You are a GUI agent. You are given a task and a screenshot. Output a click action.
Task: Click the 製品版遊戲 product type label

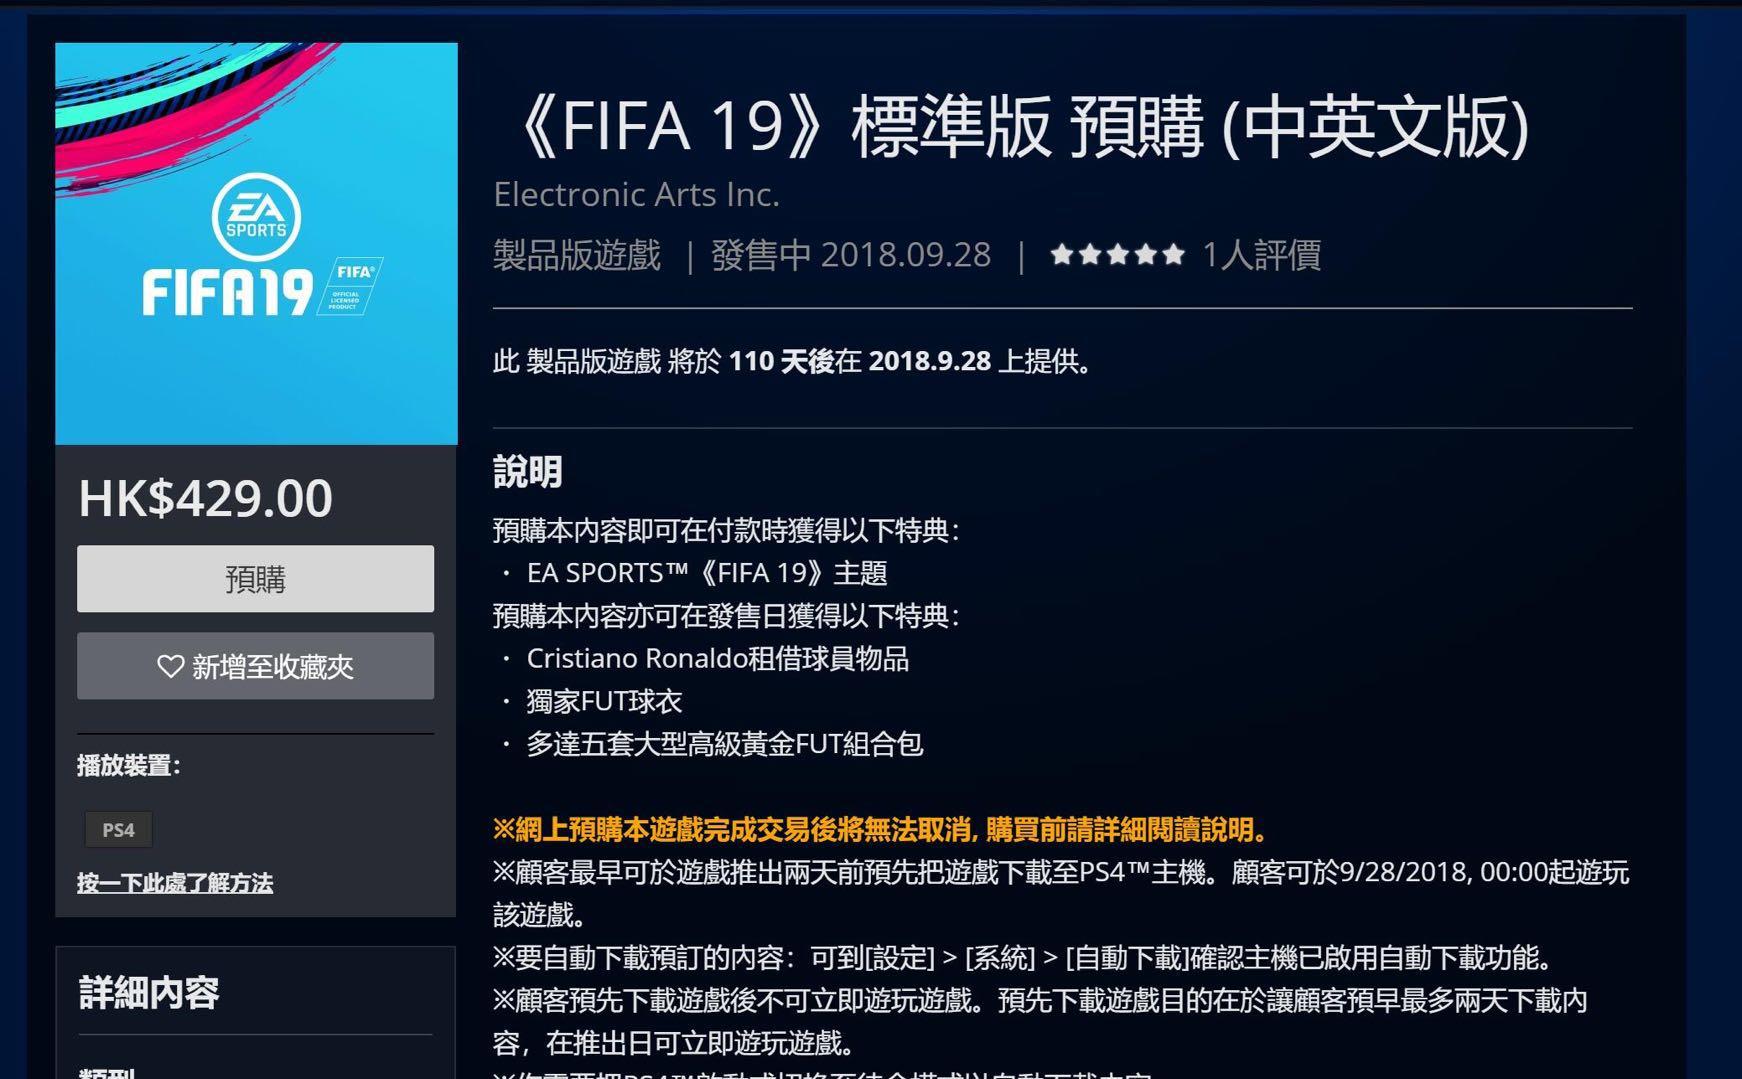click(x=577, y=255)
